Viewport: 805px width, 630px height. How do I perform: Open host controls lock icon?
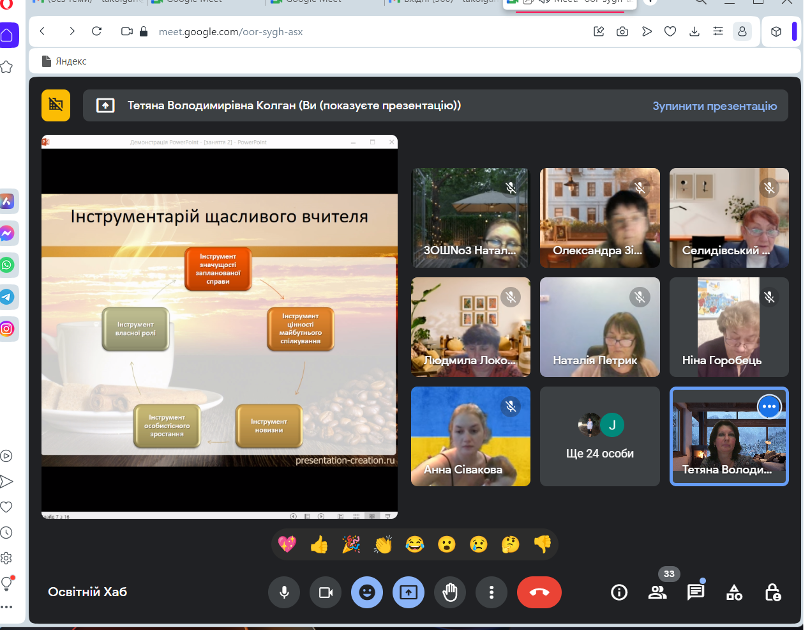pos(773,593)
